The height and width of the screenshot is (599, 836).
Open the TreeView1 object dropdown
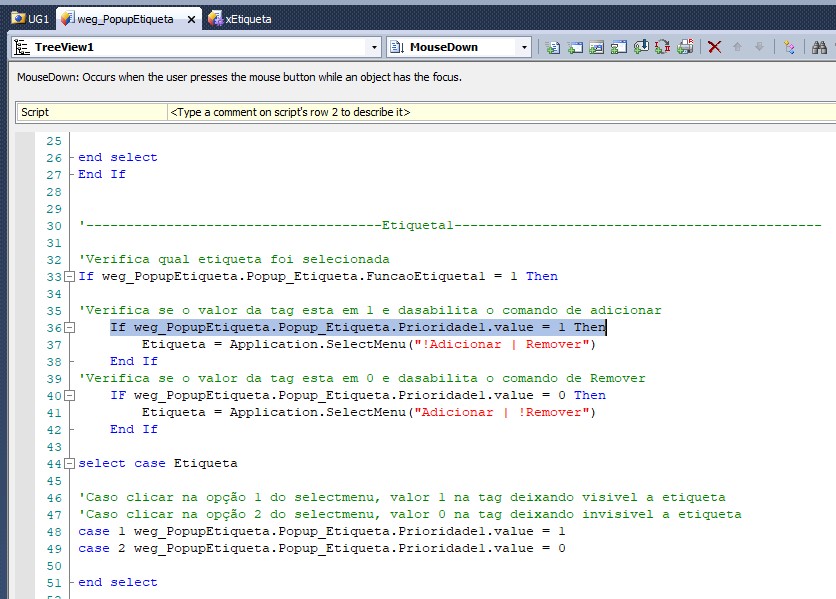coord(375,47)
